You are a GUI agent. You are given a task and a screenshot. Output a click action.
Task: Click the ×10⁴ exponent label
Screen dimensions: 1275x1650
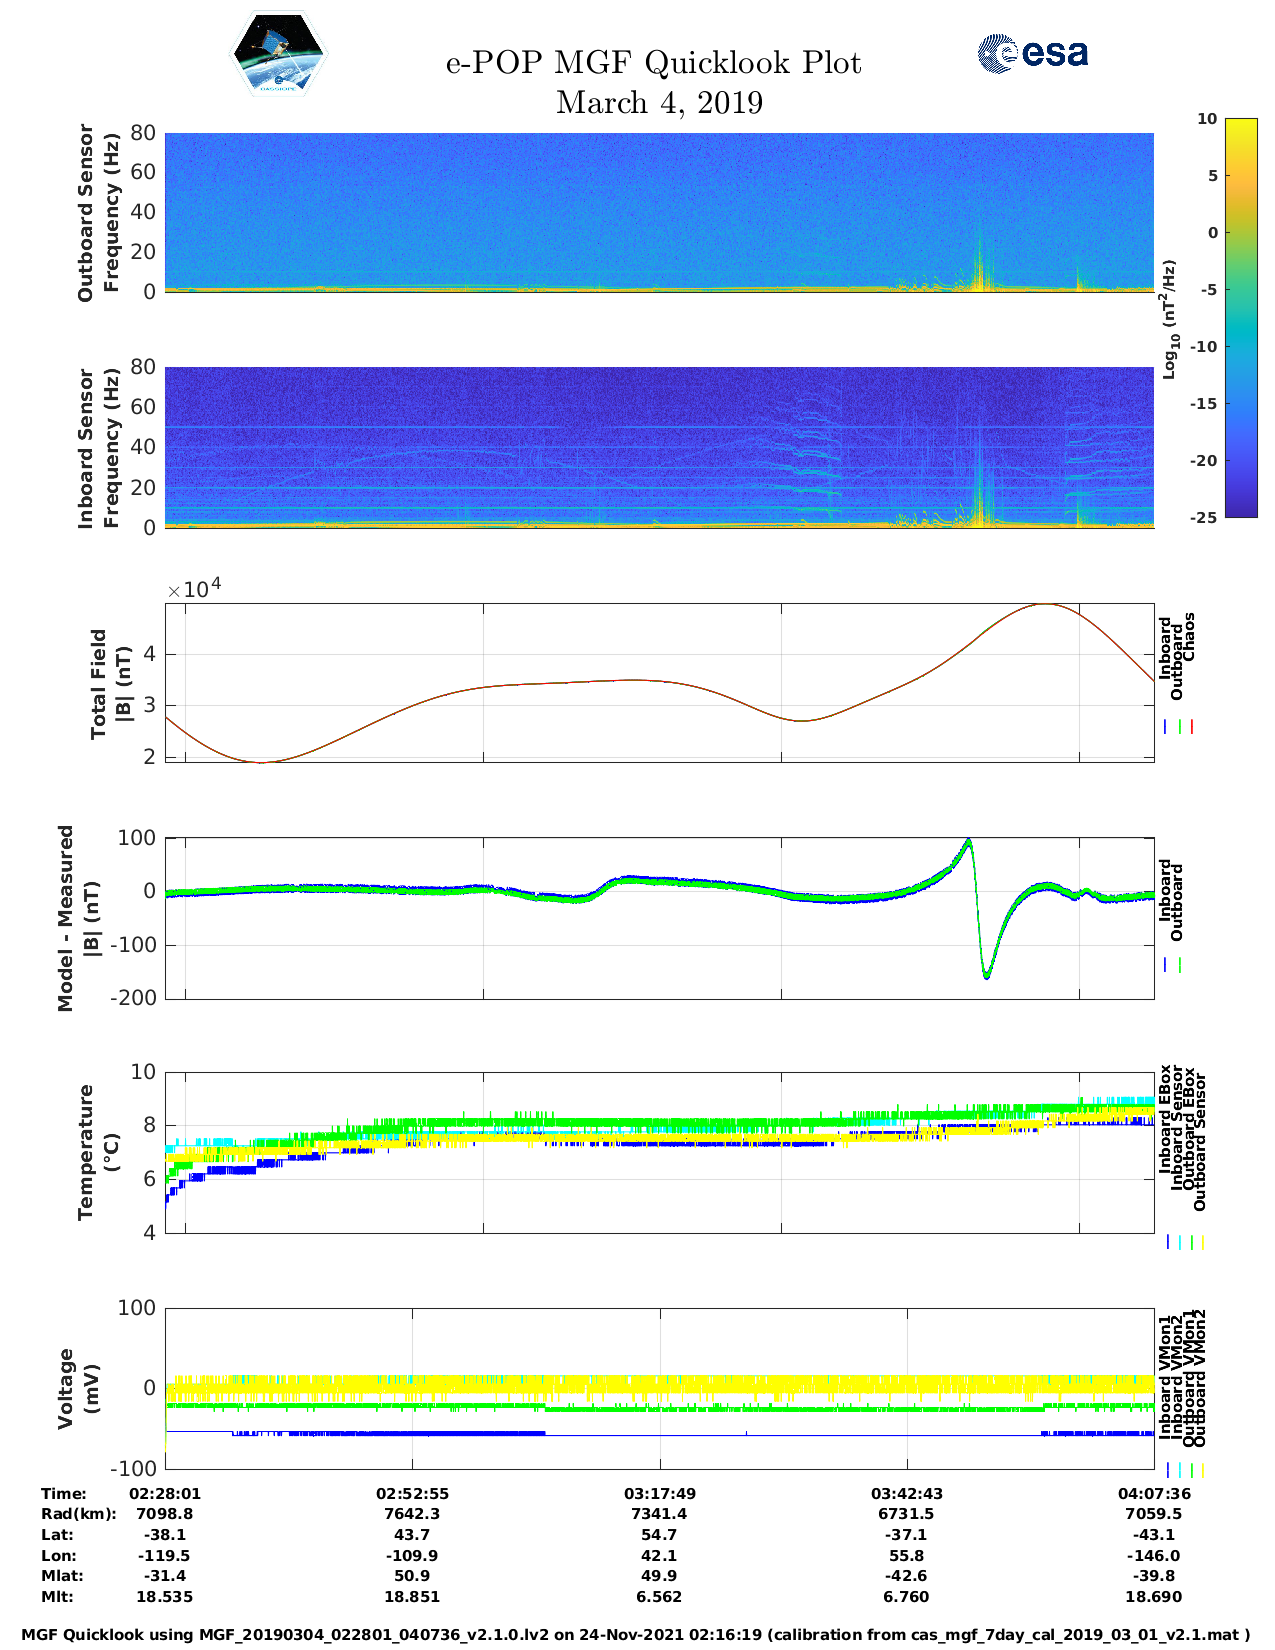coord(194,589)
